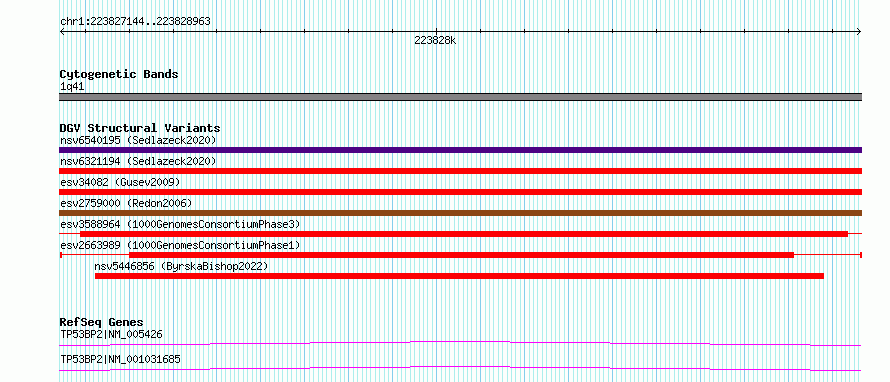Click the gray 1q41 cytogenetic band bar
This screenshot has width=890, height=382.
point(460,97)
